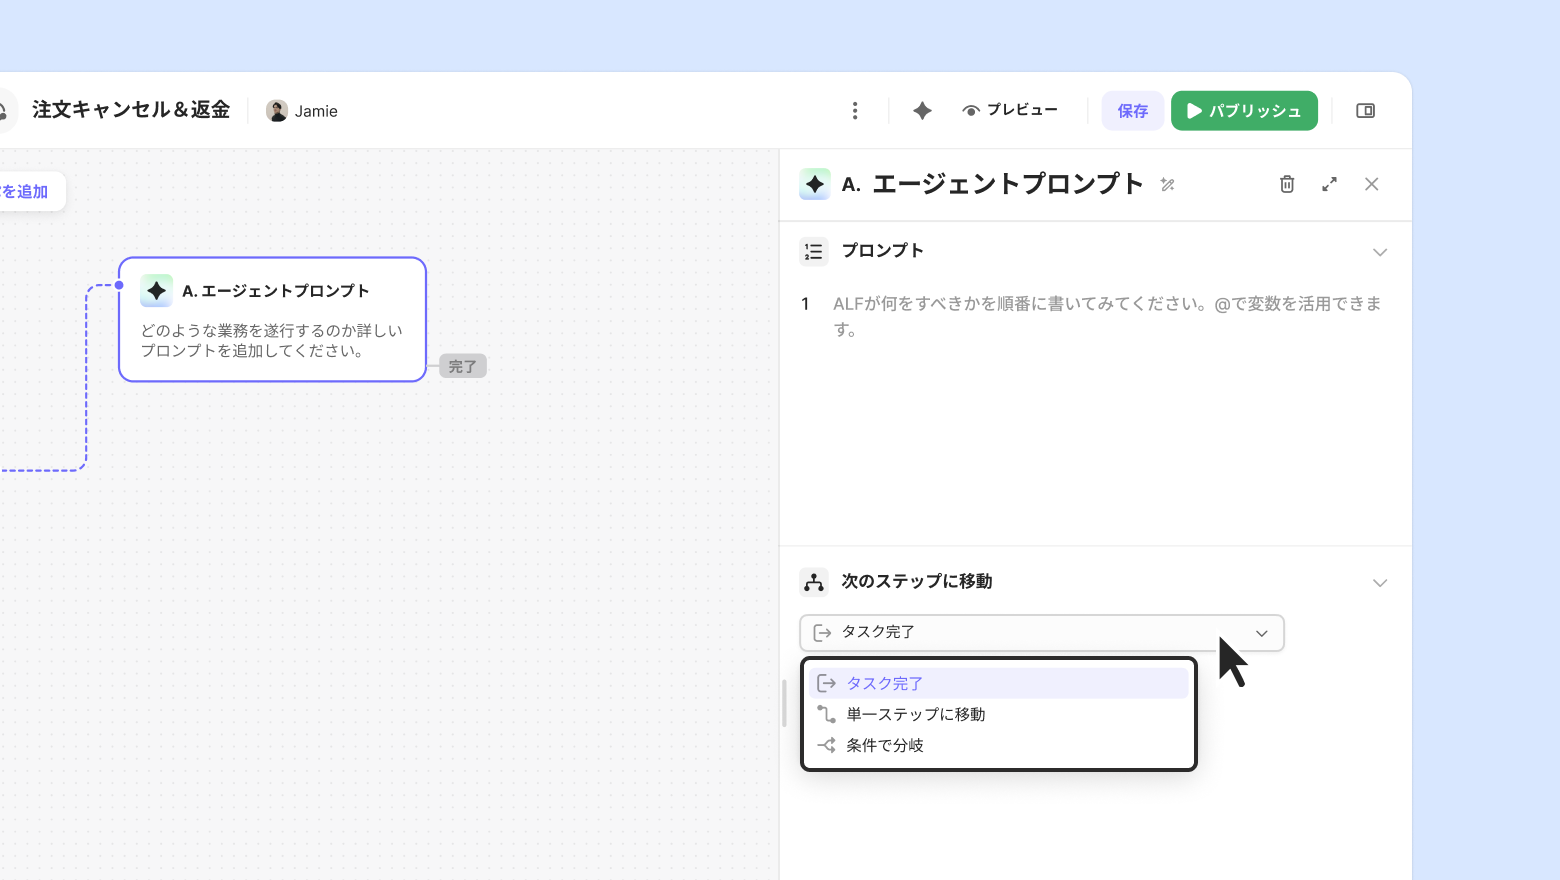Viewport: 1560px width, 880px height.
Task: Click the プレビュー eye button
Action: tap(1010, 111)
